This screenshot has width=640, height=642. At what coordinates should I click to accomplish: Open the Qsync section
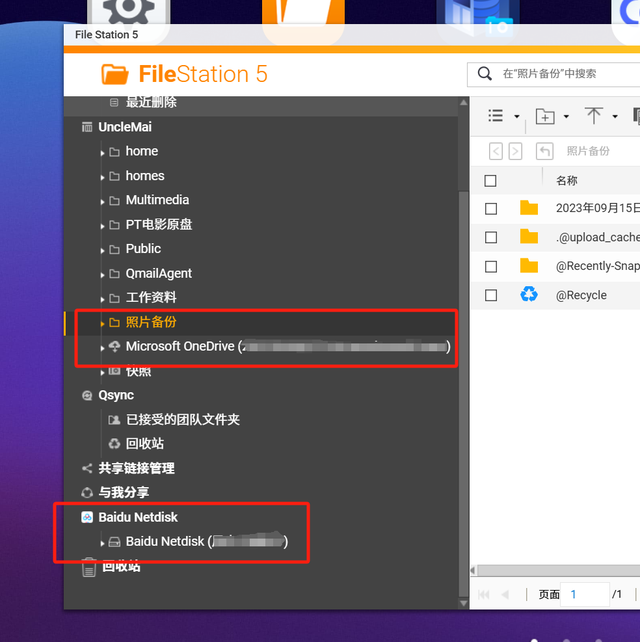[x=116, y=395]
